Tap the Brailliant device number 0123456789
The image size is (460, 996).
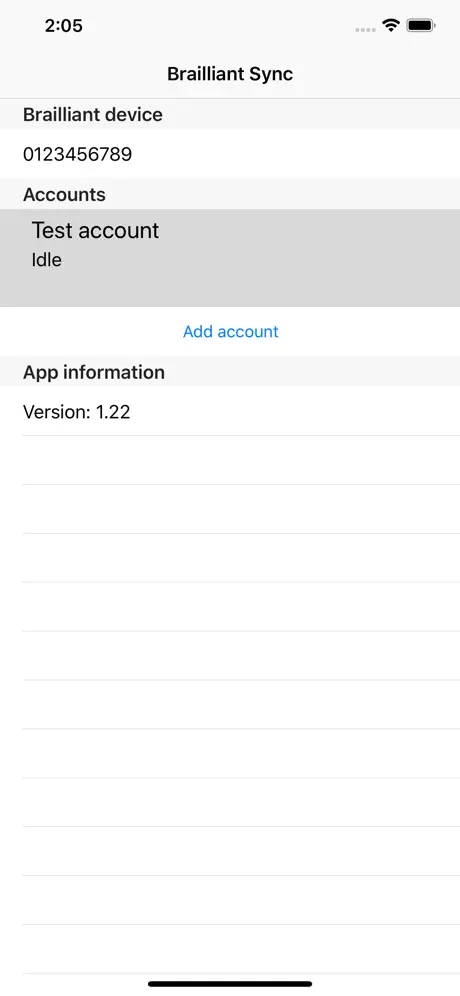pos(78,154)
